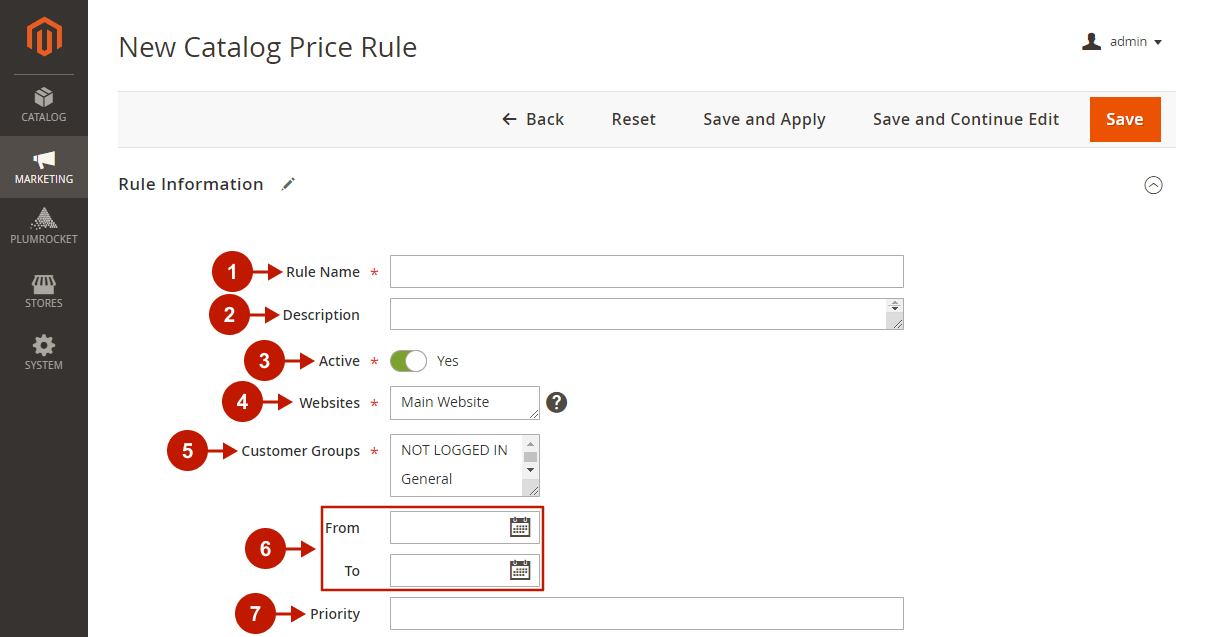Go Back to the previous page
Viewport: 1206px width, 637px height.
coord(533,119)
